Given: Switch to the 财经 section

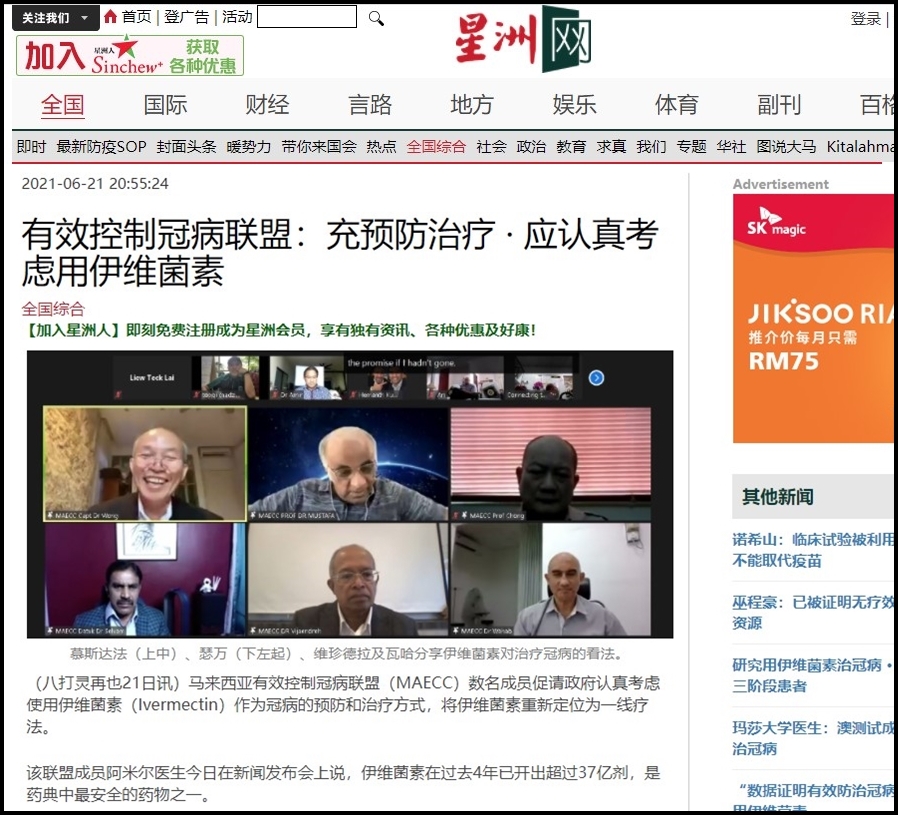Looking at the screenshot, I should 267,105.
